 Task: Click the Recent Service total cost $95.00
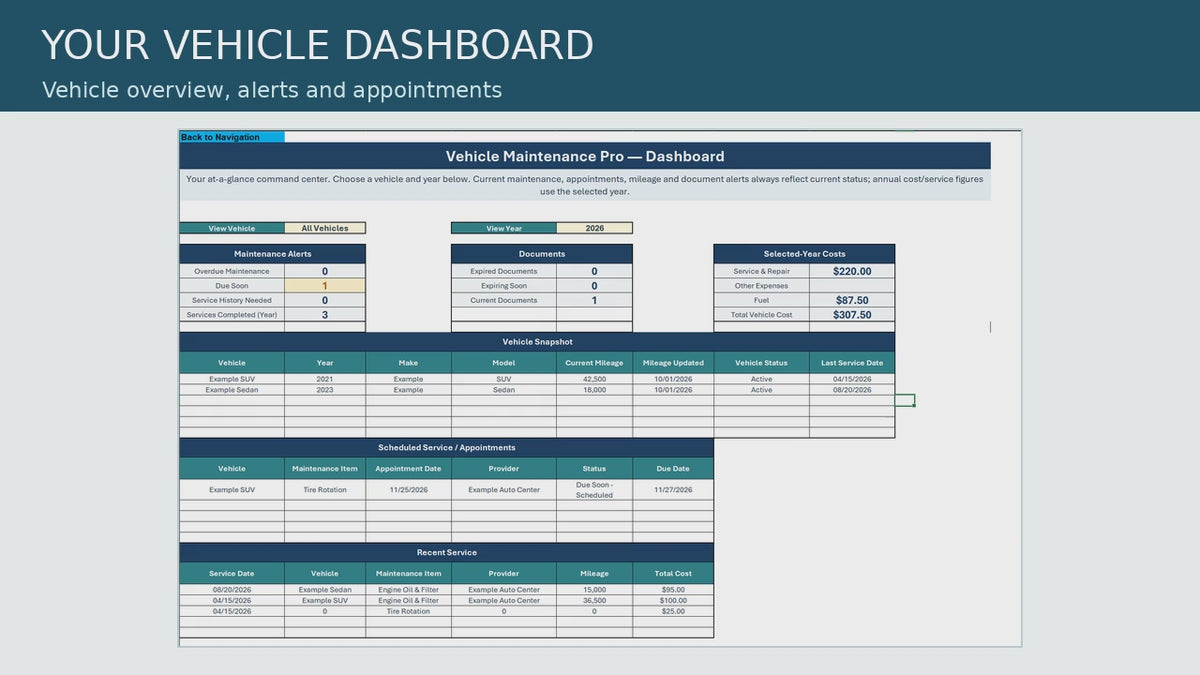click(673, 590)
